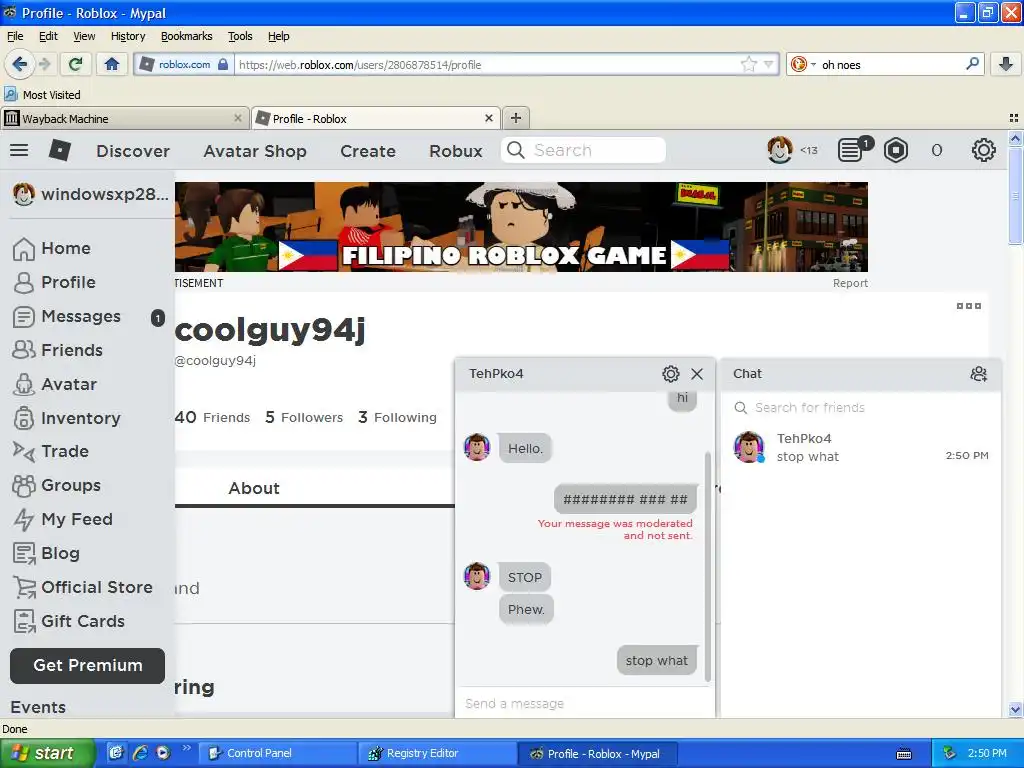This screenshot has width=1024, height=768.
Task: Open Trade in the sidebar
Action: point(51,451)
